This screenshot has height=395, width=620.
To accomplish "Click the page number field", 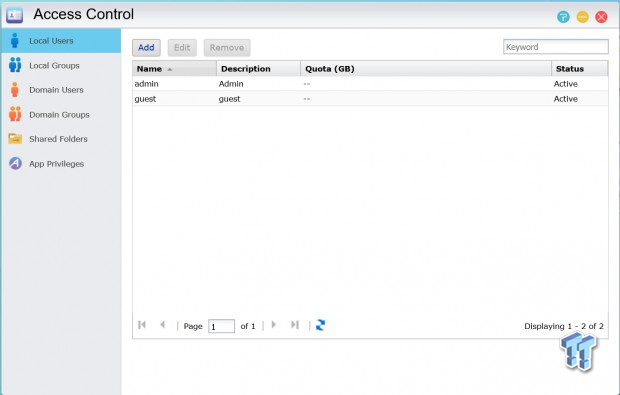I will pos(221,326).
